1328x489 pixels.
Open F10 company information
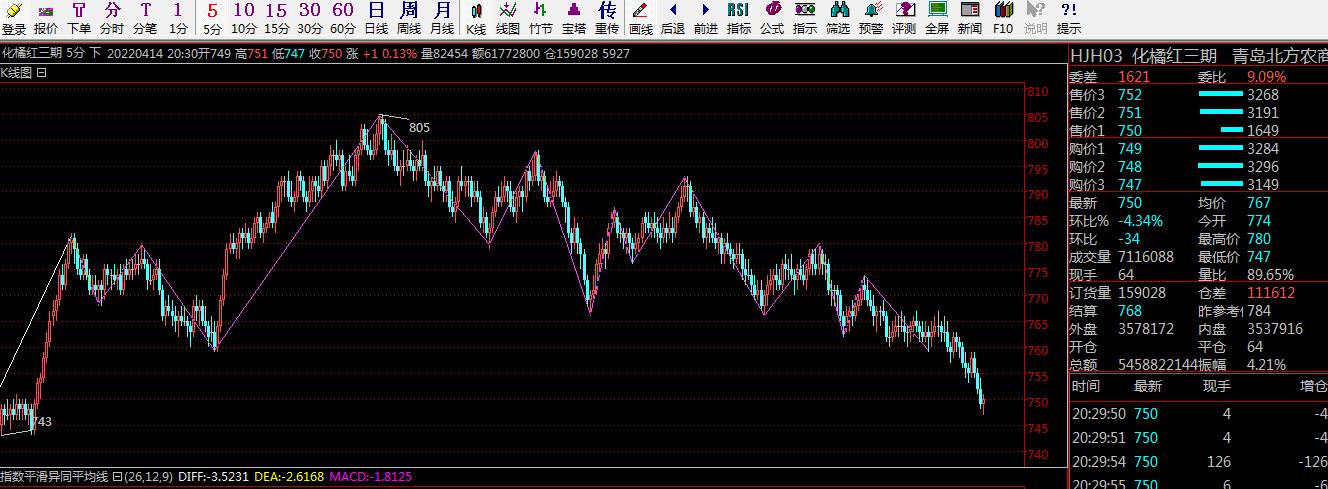pyautogui.click(x=1003, y=18)
